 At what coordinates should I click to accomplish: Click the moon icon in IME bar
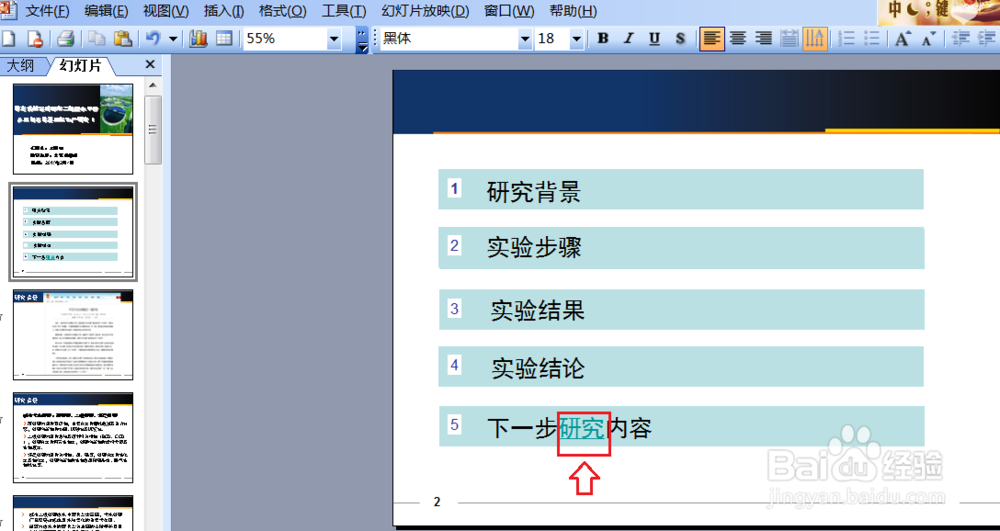(913, 10)
